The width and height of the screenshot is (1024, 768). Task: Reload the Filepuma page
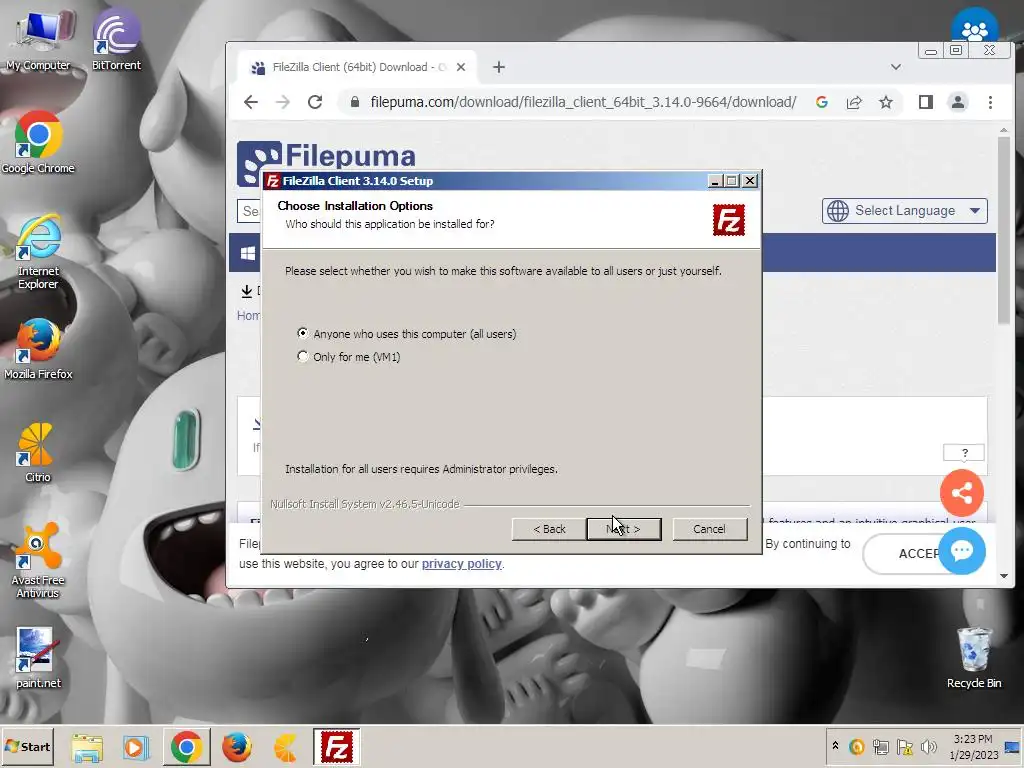[315, 102]
